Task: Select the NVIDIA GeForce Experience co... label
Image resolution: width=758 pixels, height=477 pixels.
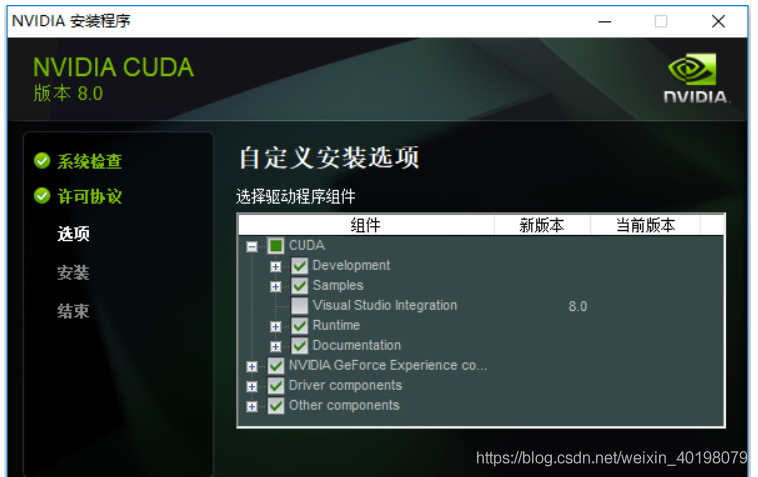Action: pos(388,365)
